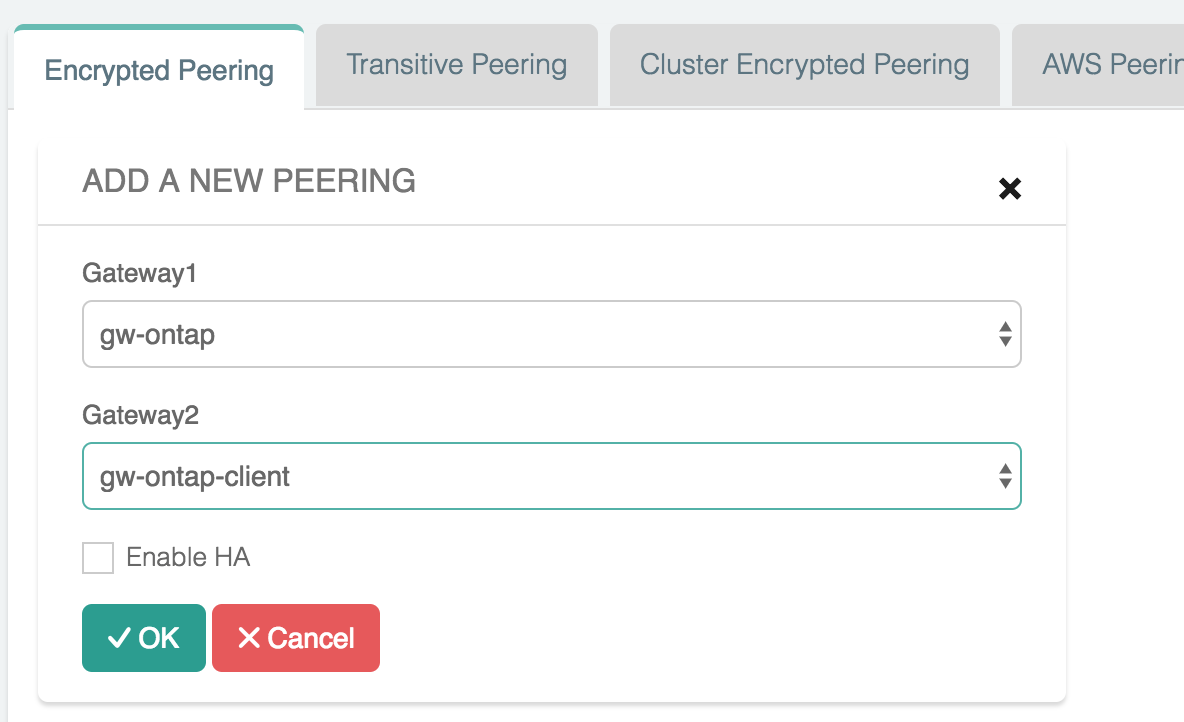Close the Add a New Peering panel
The image size is (1184, 722).
[1010, 188]
